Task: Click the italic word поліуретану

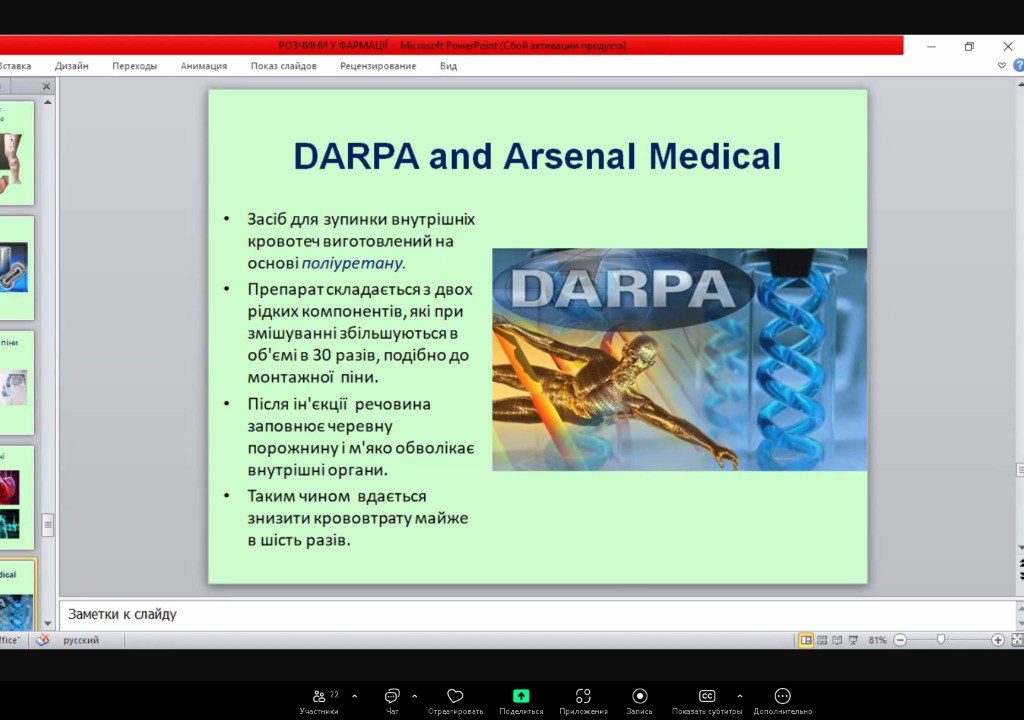Action: (353, 263)
